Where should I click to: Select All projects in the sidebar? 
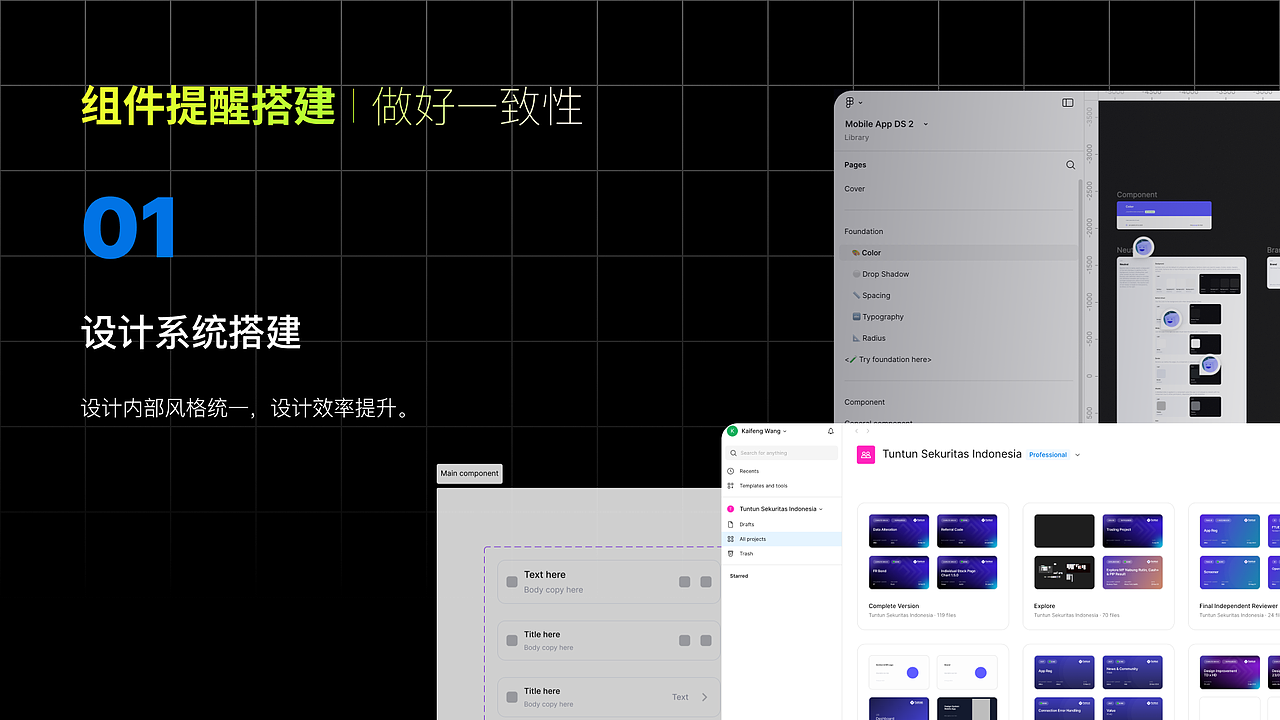782,539
